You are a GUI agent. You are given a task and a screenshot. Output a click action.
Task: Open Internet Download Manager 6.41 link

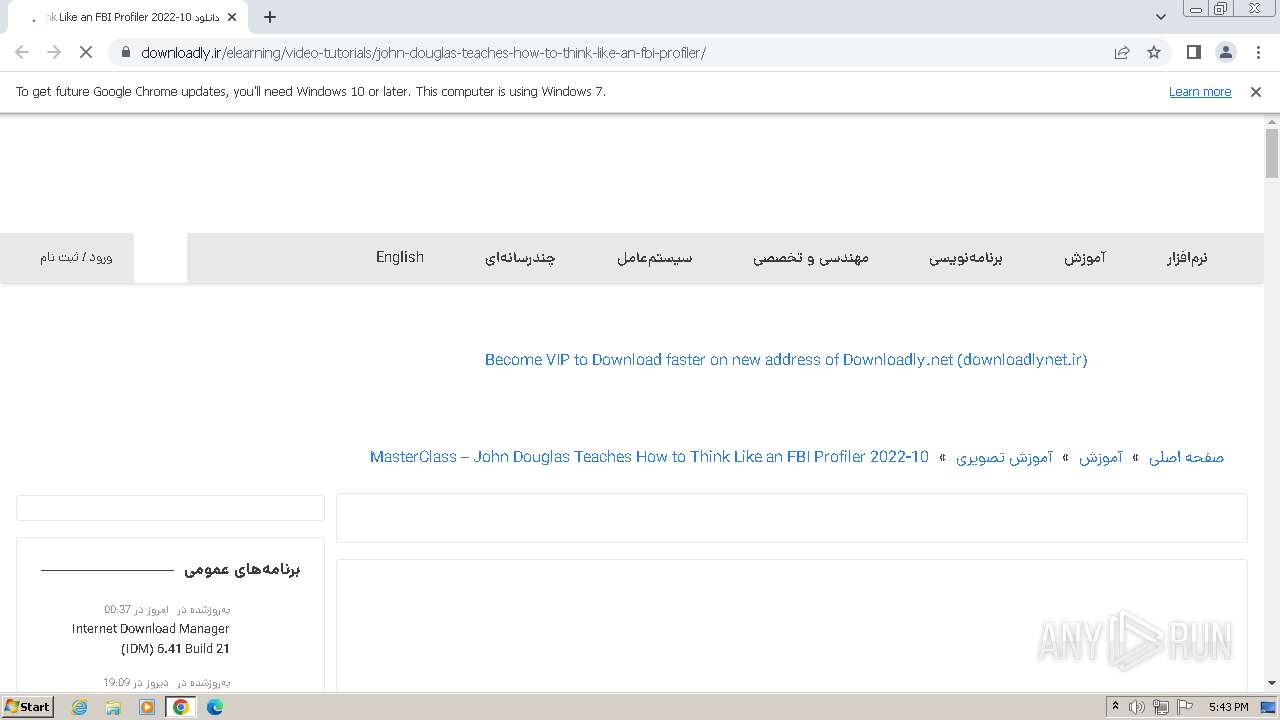(150, 639)
